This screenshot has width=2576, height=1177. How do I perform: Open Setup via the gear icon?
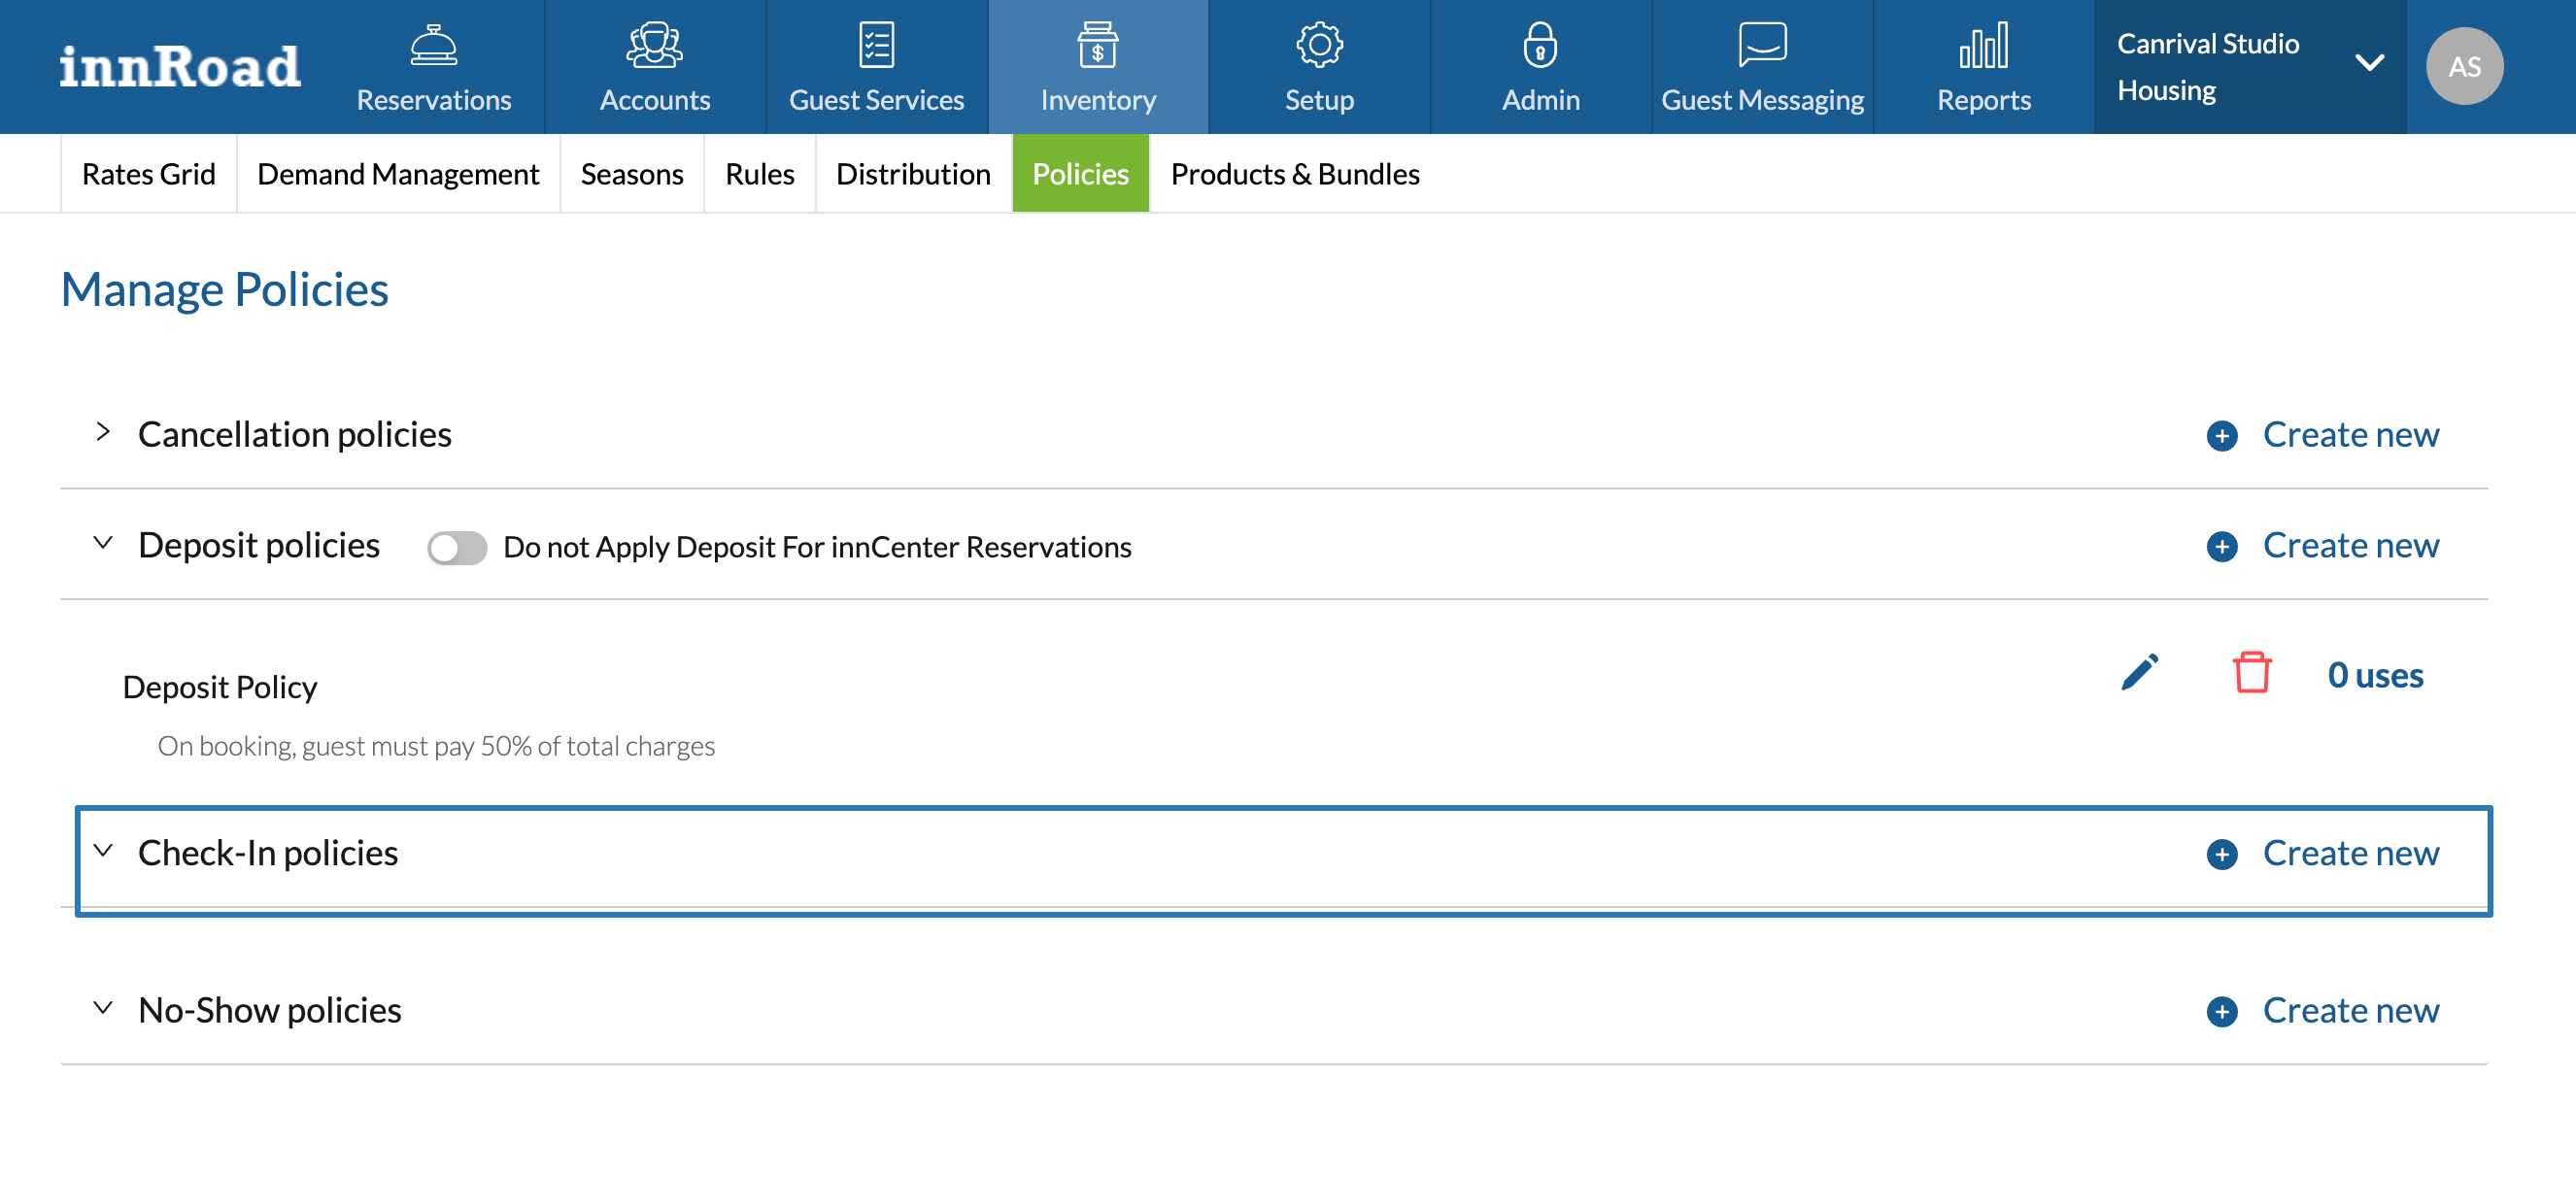point(1318,46)
